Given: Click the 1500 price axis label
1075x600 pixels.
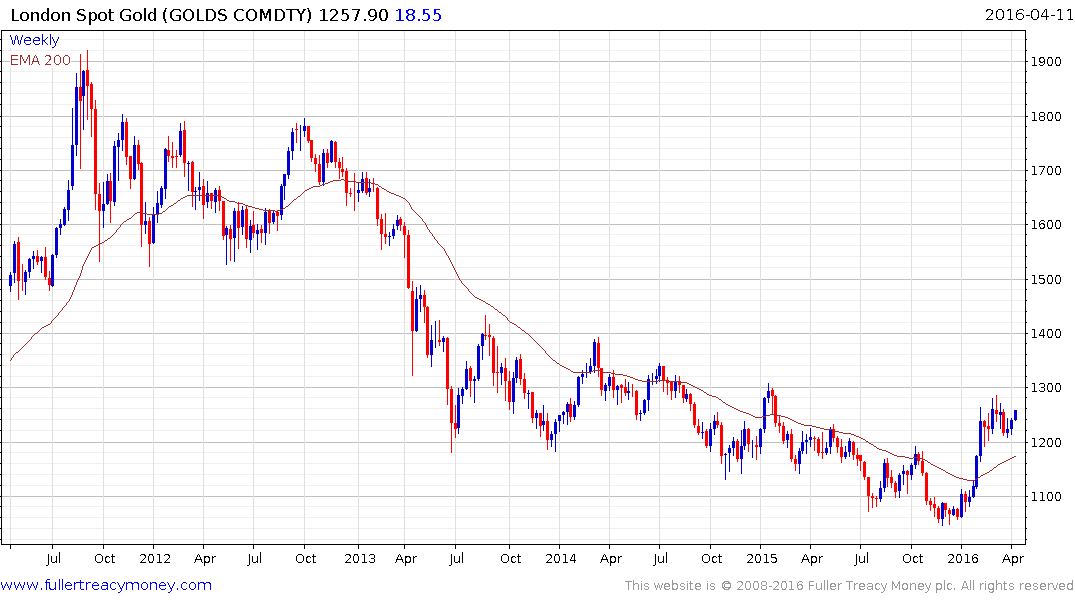Looking at the screenshot, I should [1046, 280].
